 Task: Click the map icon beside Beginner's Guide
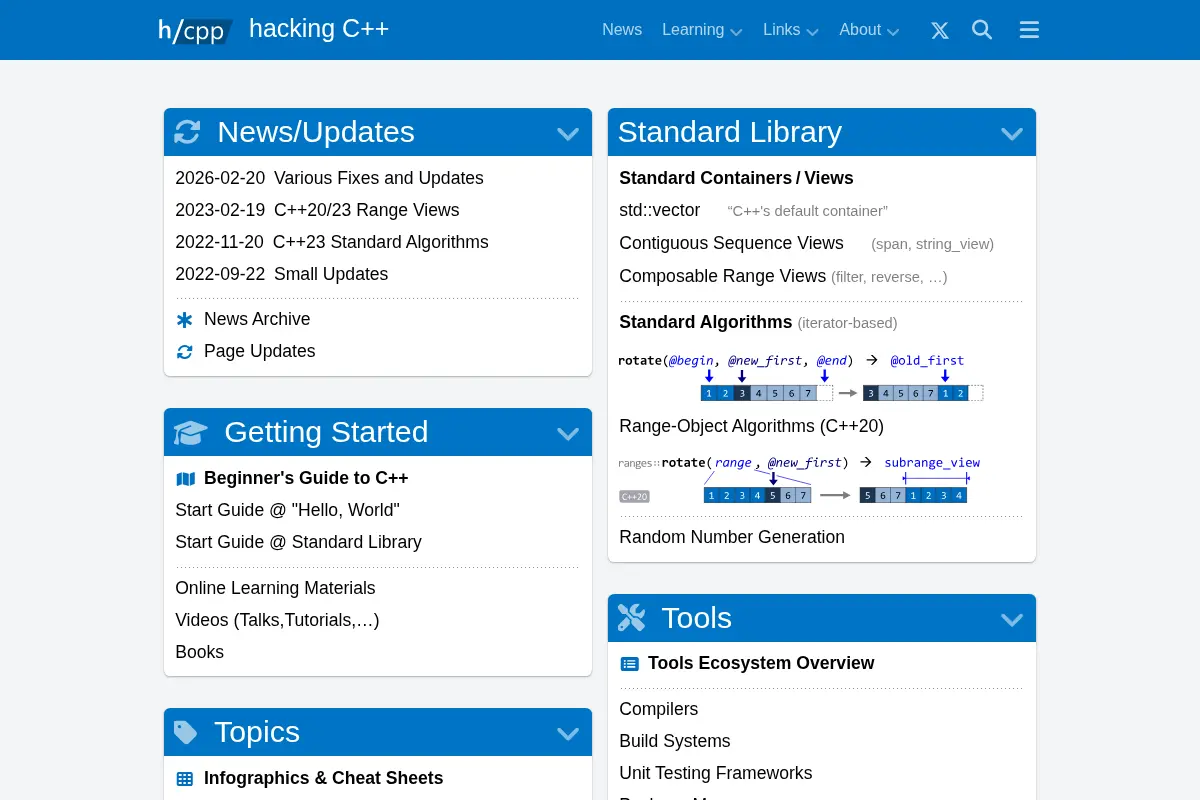point(185,479)
